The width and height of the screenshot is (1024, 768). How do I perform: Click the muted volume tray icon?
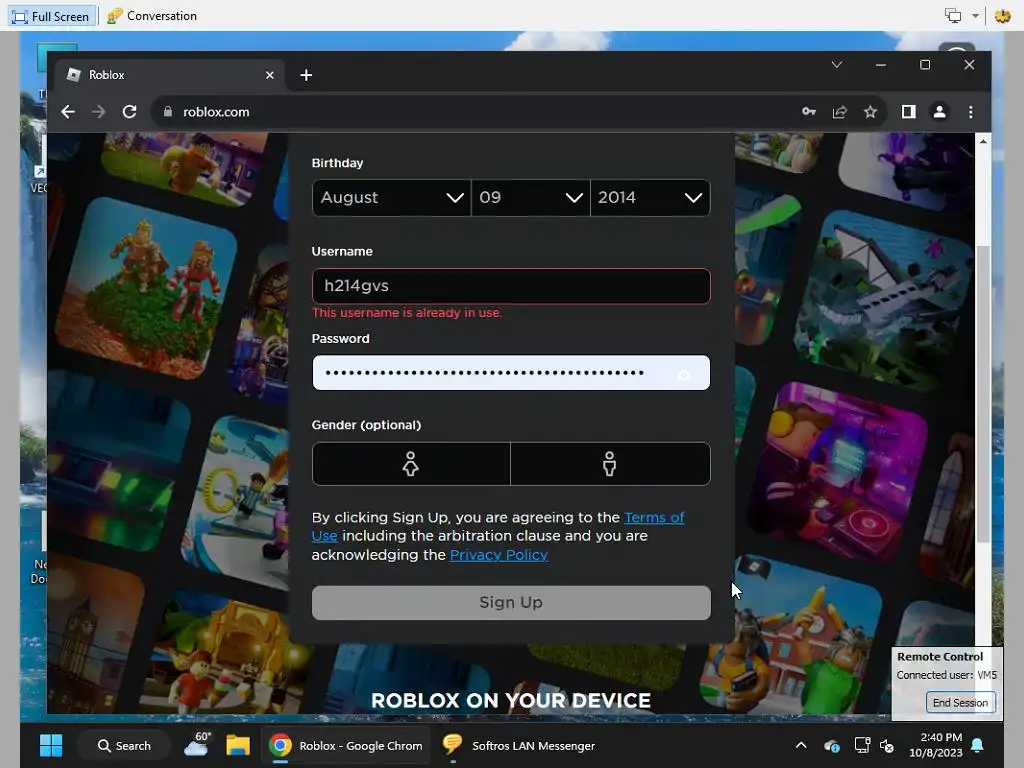[887, 745]
